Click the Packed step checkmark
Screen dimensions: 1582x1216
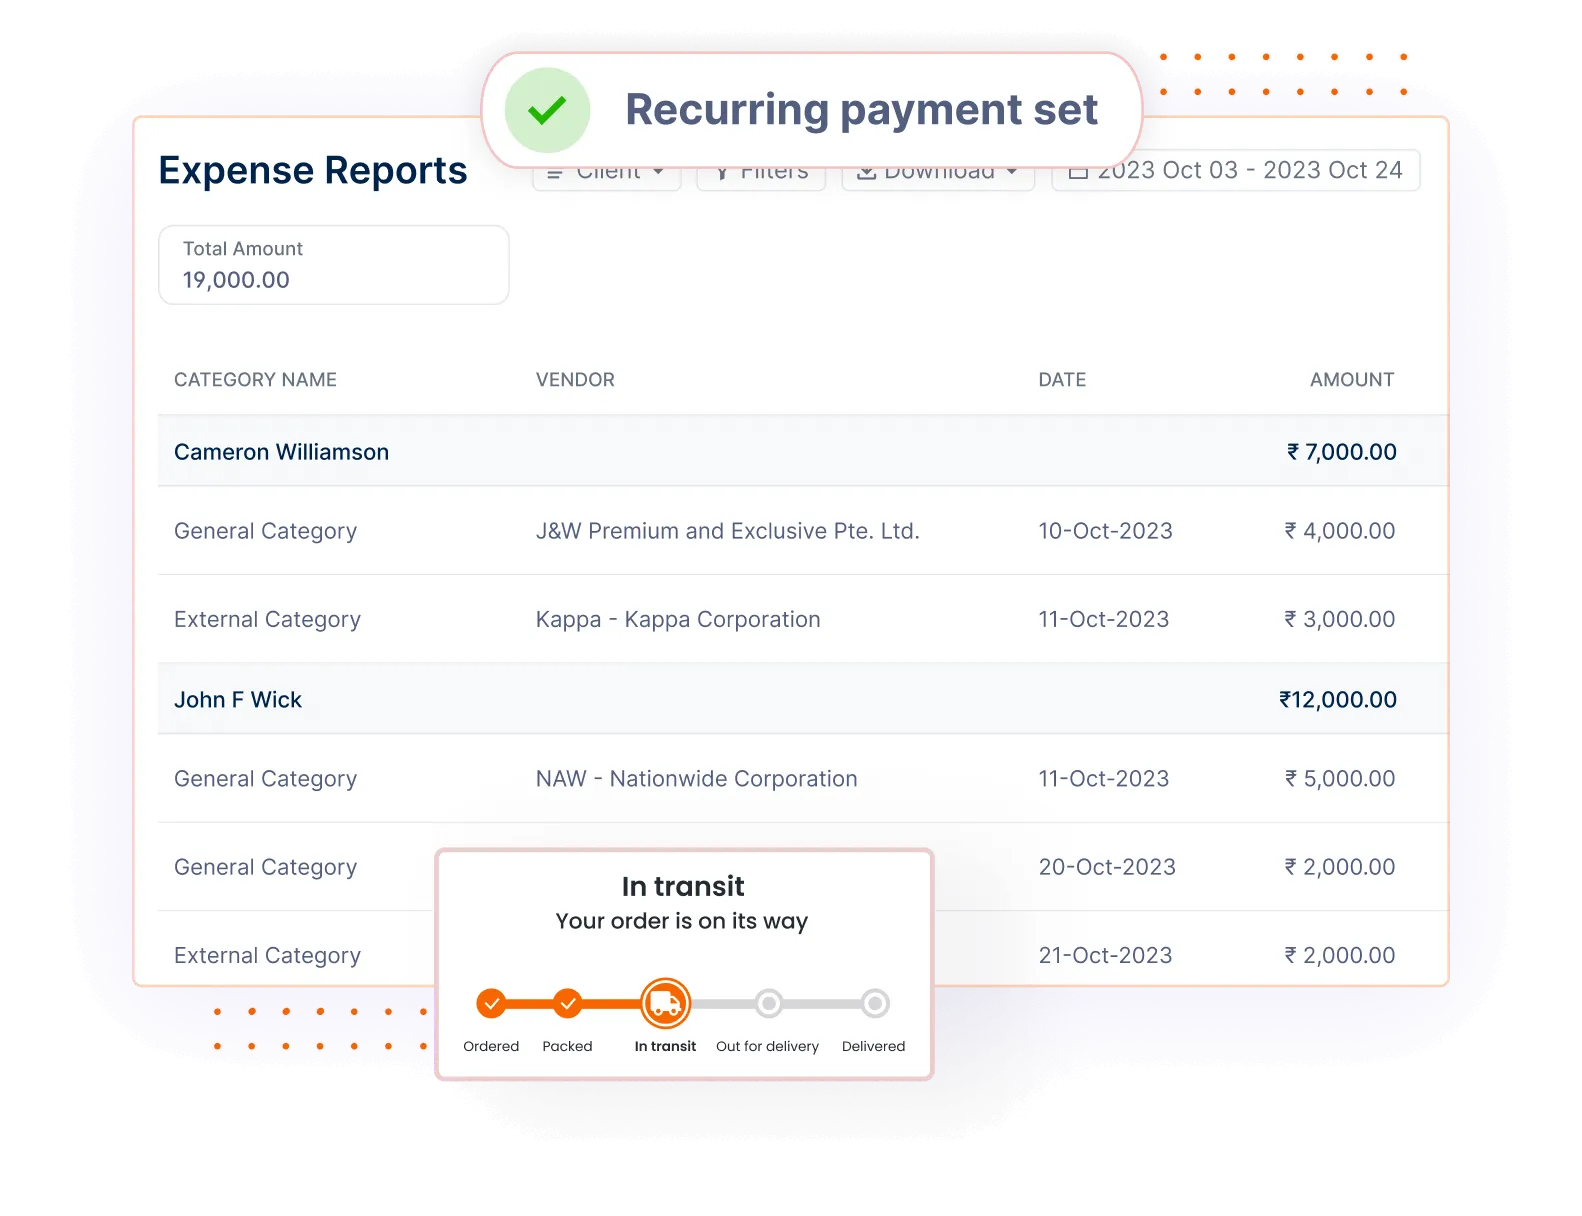tap(567, 1003)
